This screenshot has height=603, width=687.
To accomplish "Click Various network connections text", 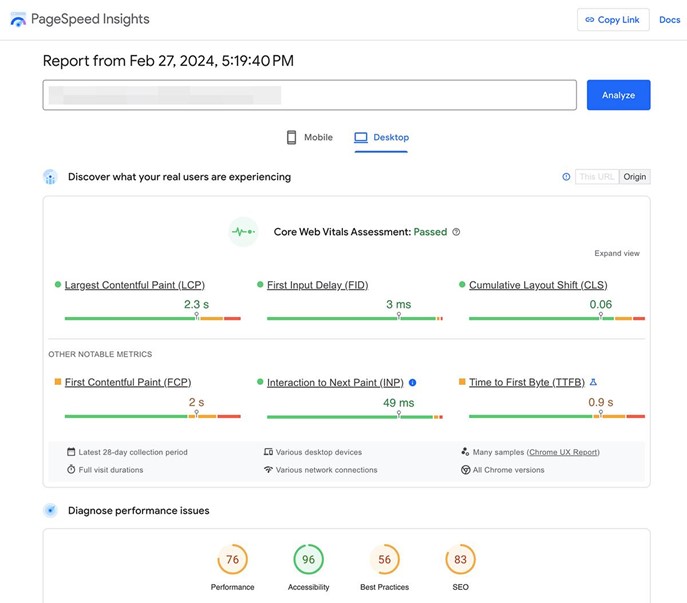I will 326,470.
